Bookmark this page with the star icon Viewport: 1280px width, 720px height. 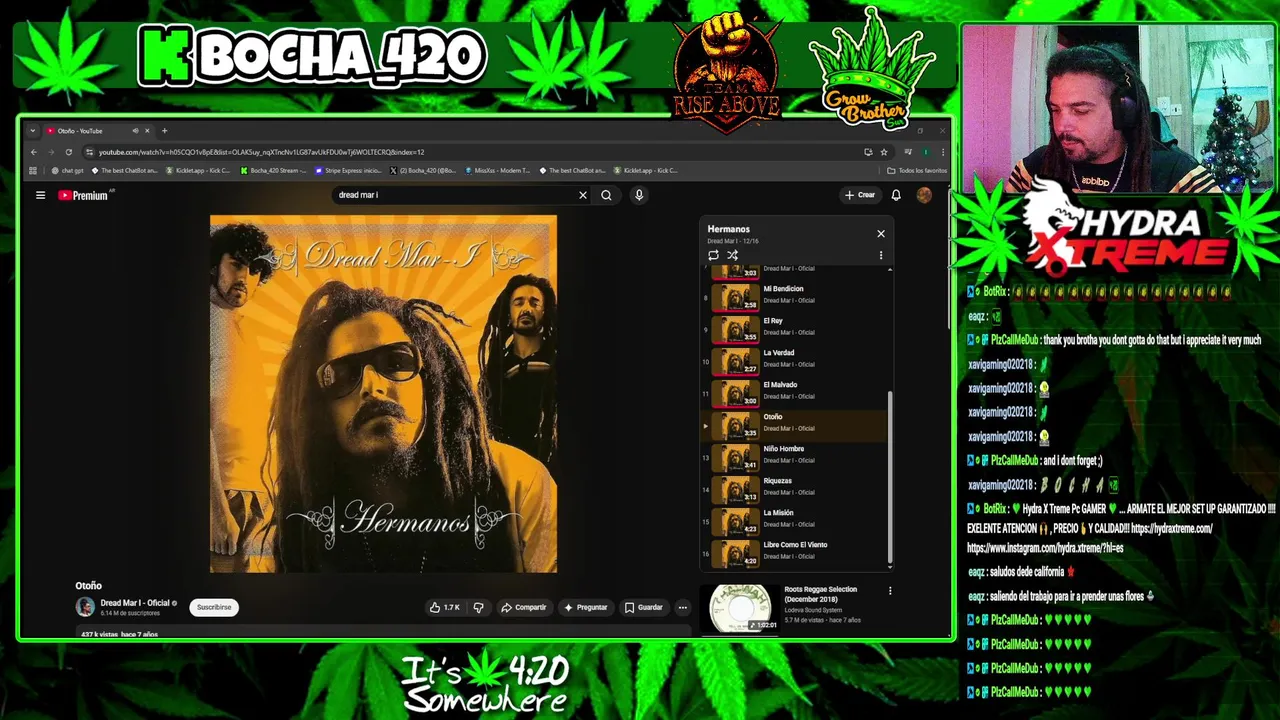[x=884, y=152]
